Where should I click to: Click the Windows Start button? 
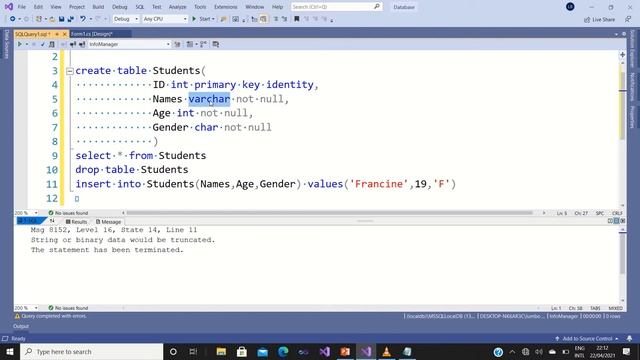(10, 351)
